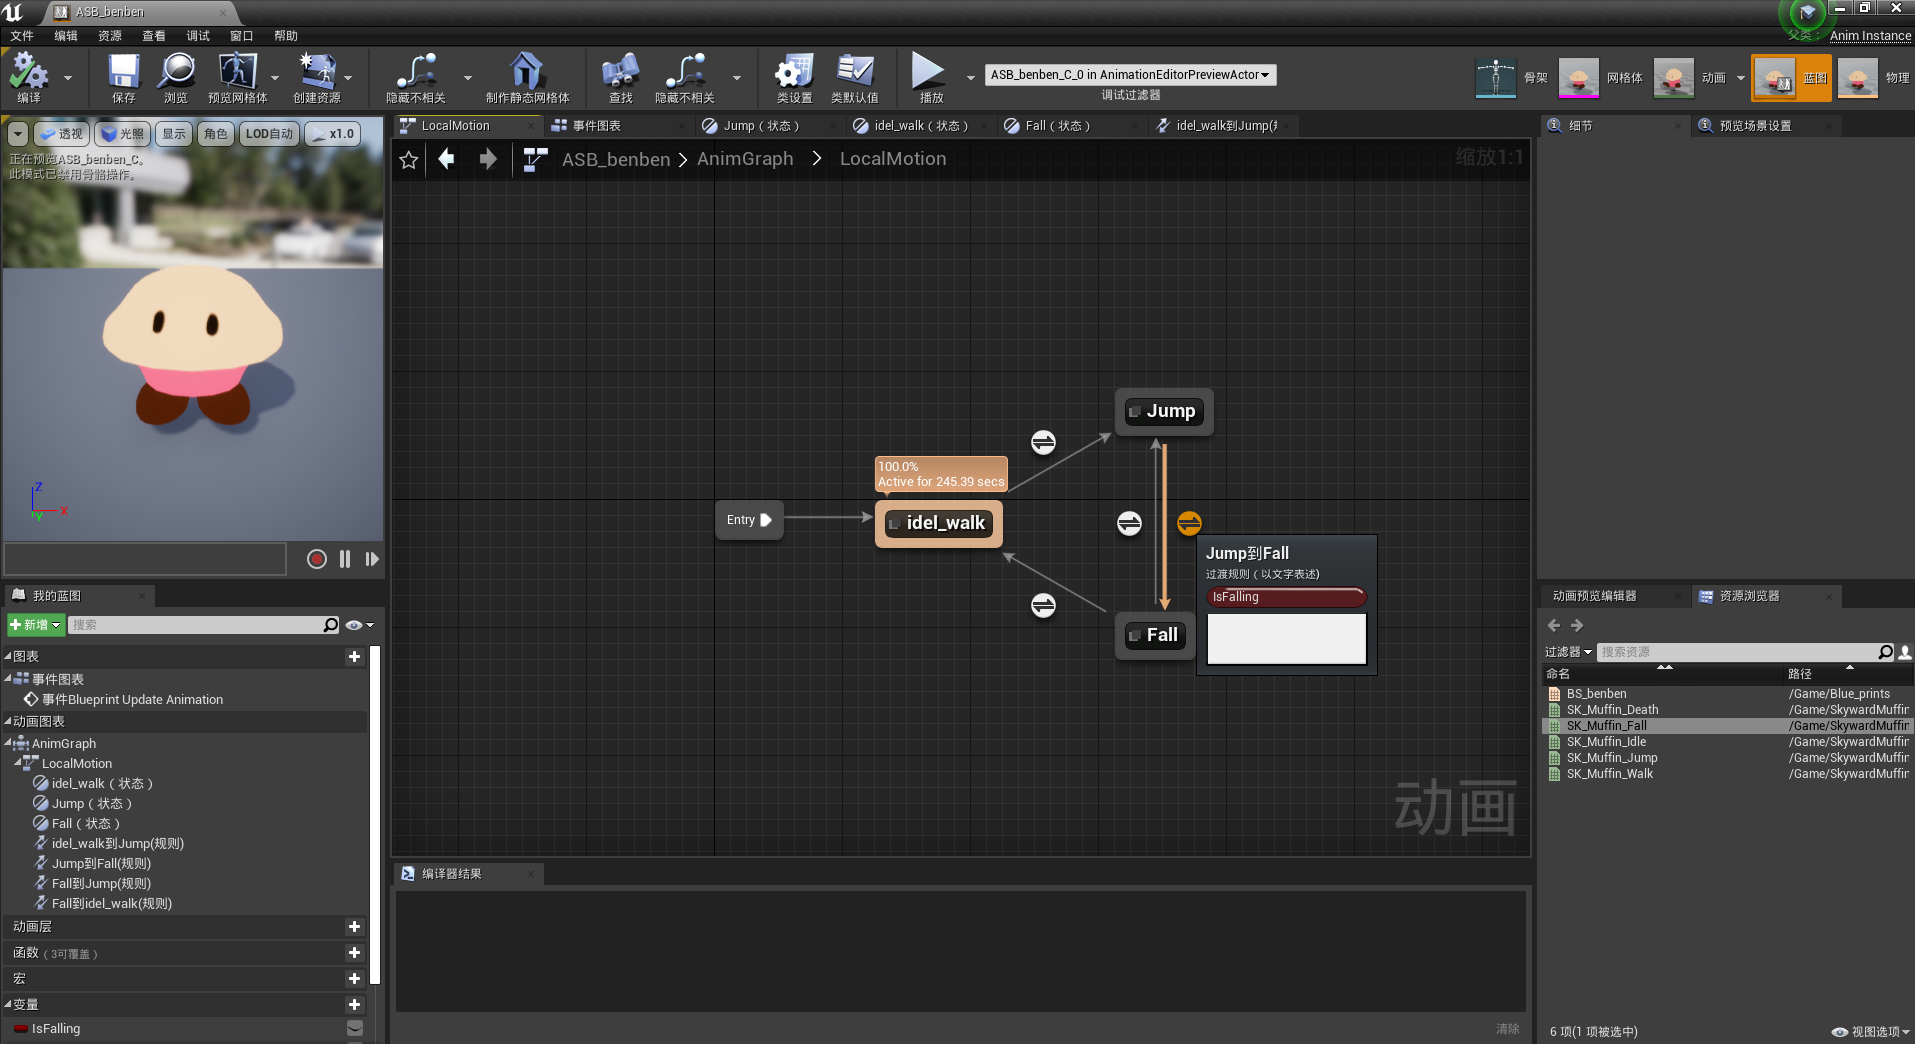
Task: Click the Find (查找) toolbar icon
Action: tap(620, 76)
